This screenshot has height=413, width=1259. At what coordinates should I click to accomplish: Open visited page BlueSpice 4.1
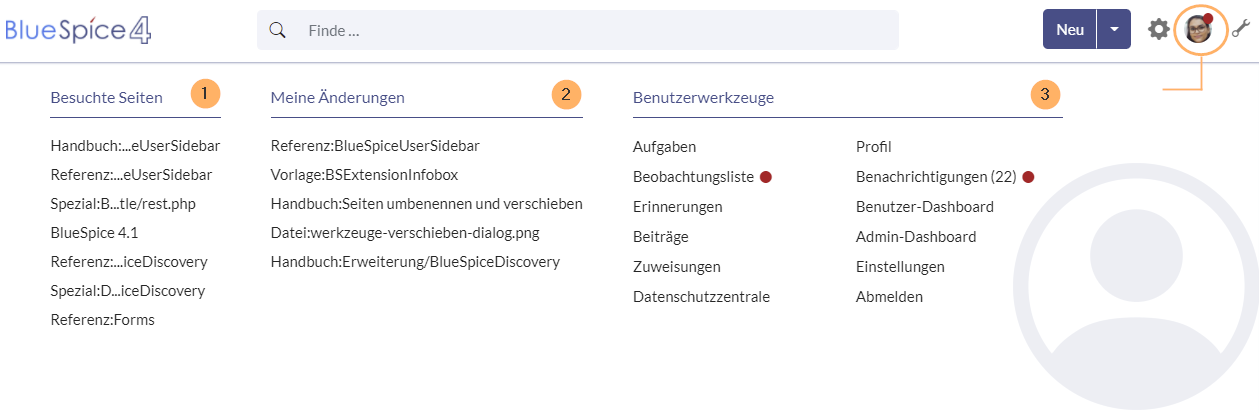click(94, 233)
